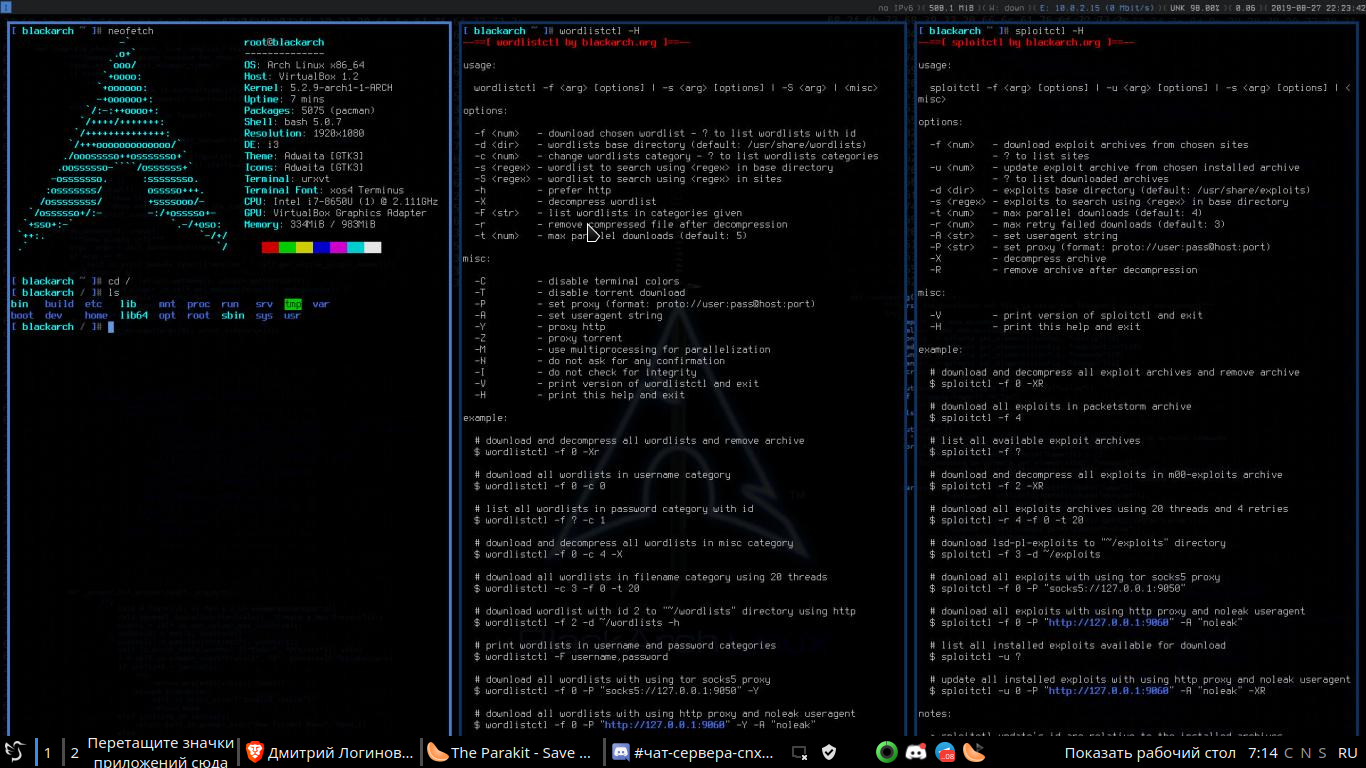Click the Parakit task icon
Viewport: 1366px width, 768px height.
[436, 752]
